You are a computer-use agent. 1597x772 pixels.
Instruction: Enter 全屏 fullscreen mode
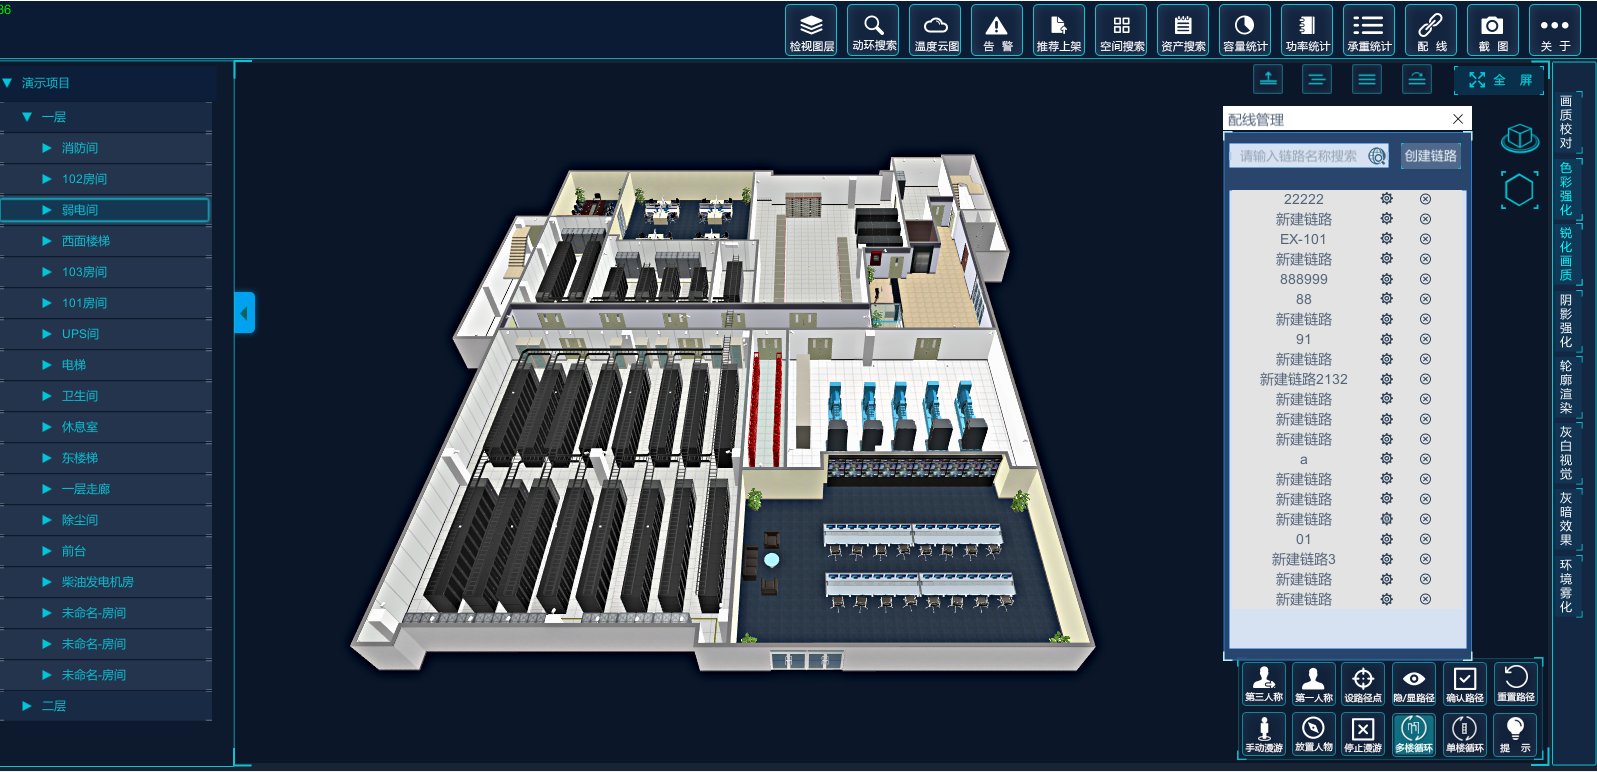(x=1499, y=80)
